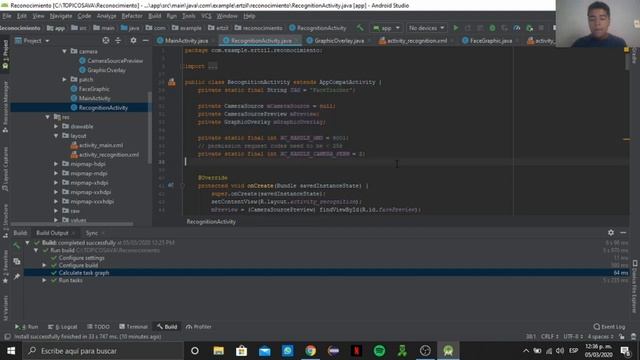Open the Navigate menu
The width and height of the screenshot is (640, 360).
pos(61,16)
